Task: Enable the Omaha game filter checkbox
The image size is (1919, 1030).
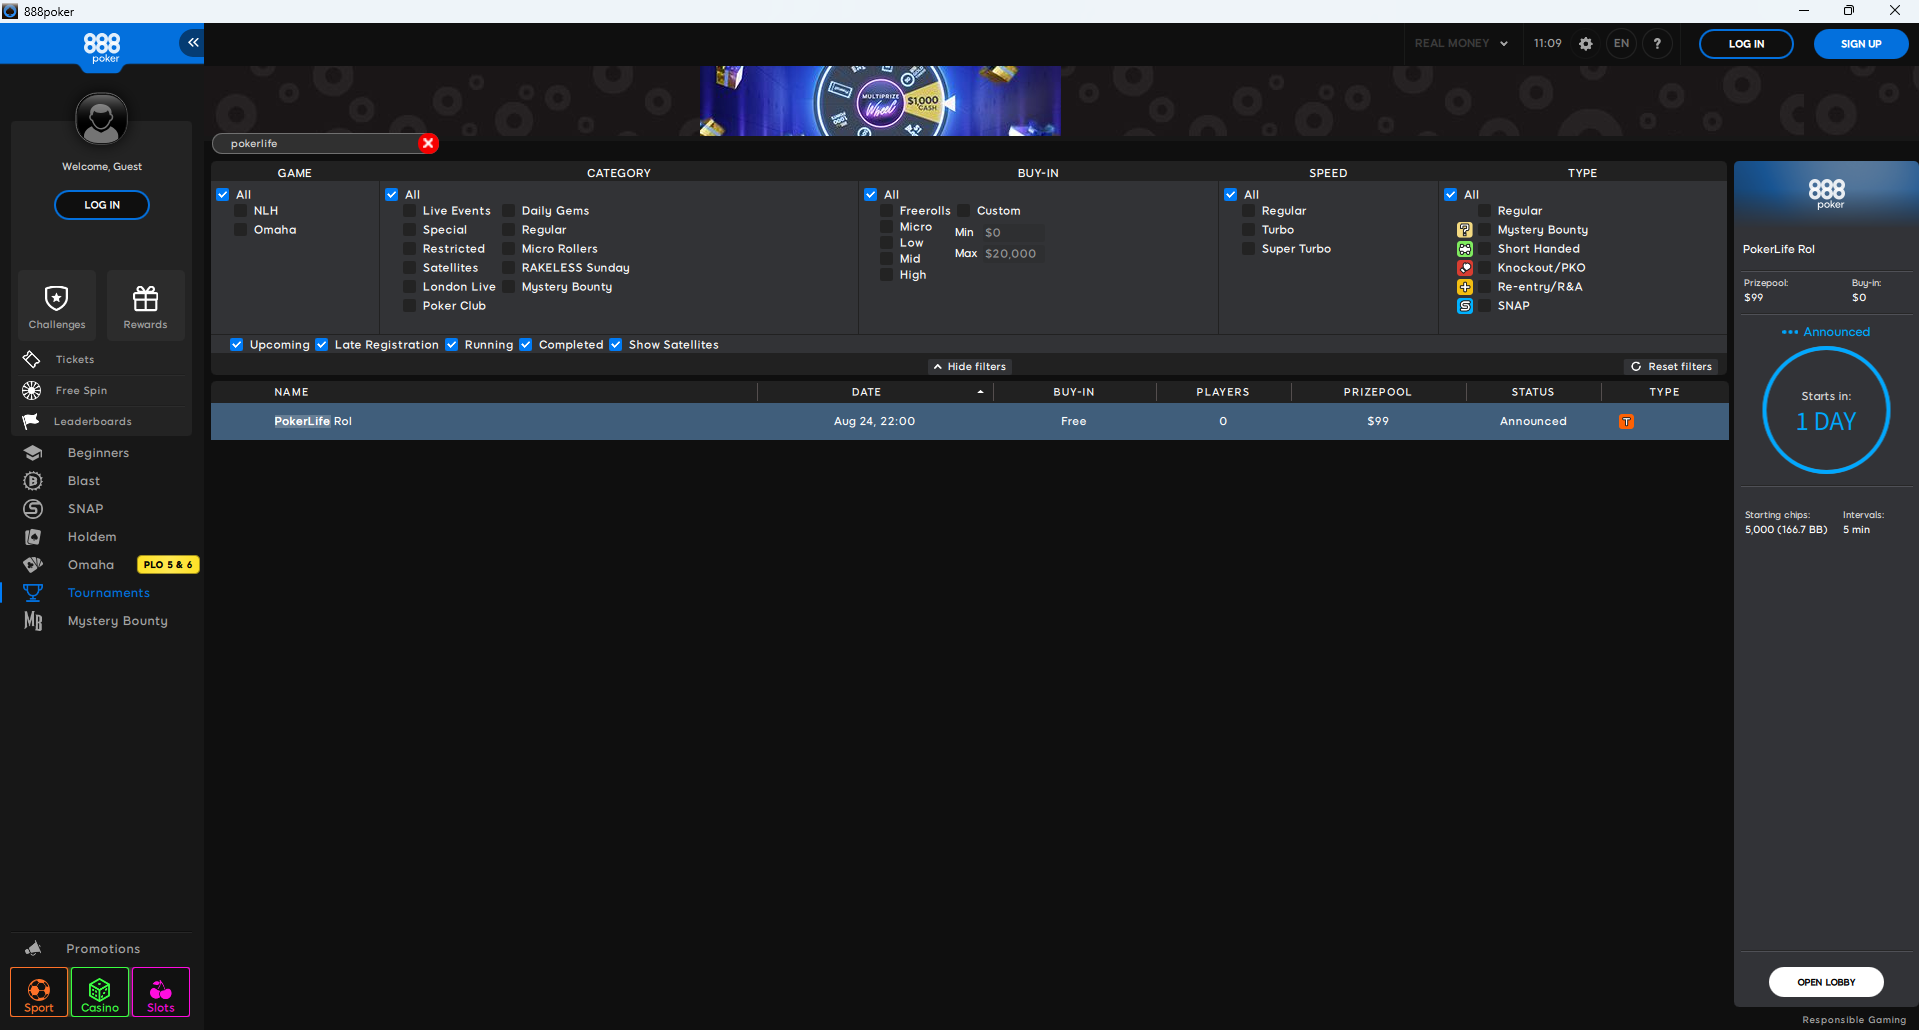Action: [241, 230]
